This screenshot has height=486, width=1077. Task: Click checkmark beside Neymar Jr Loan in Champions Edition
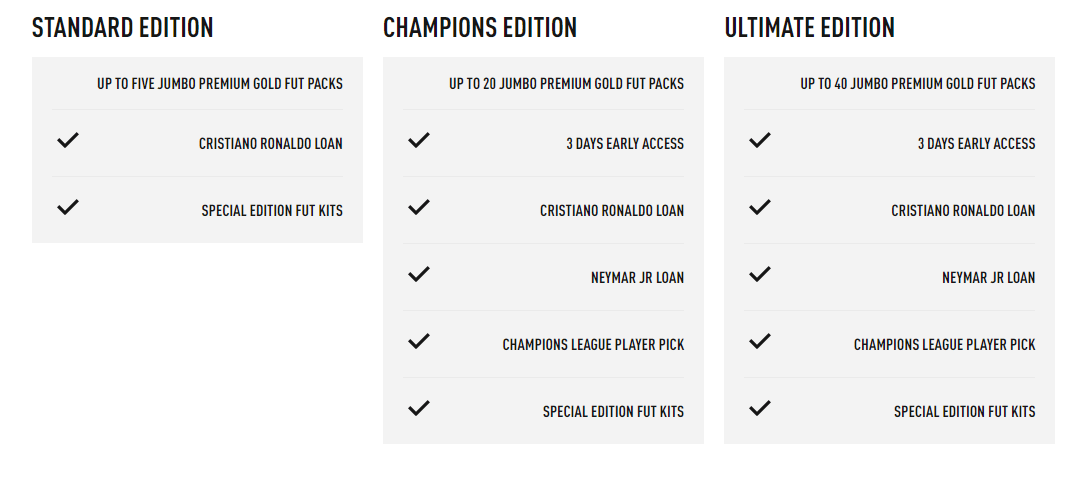419,274
